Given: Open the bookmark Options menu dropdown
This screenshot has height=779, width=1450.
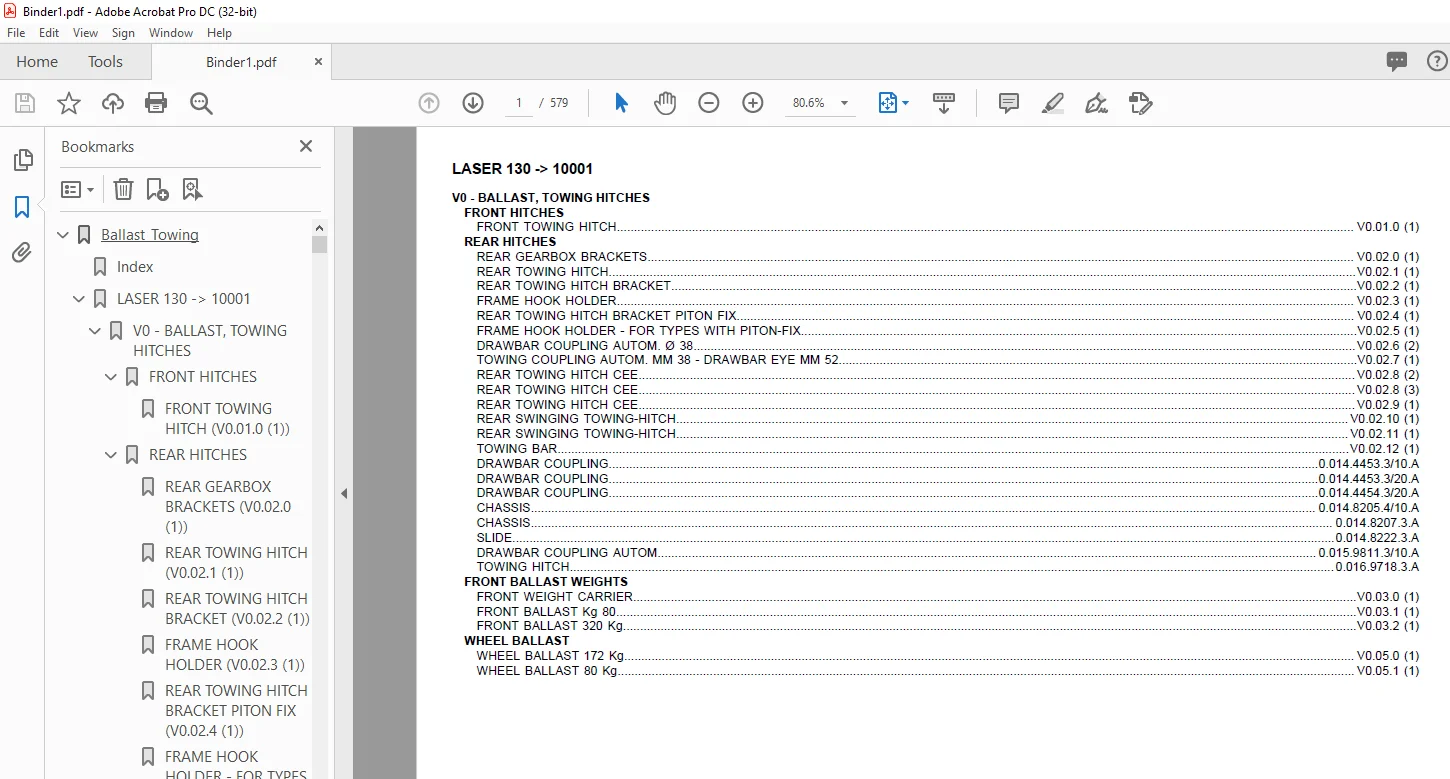Looking at the screenshot, I should coord(77,189).
